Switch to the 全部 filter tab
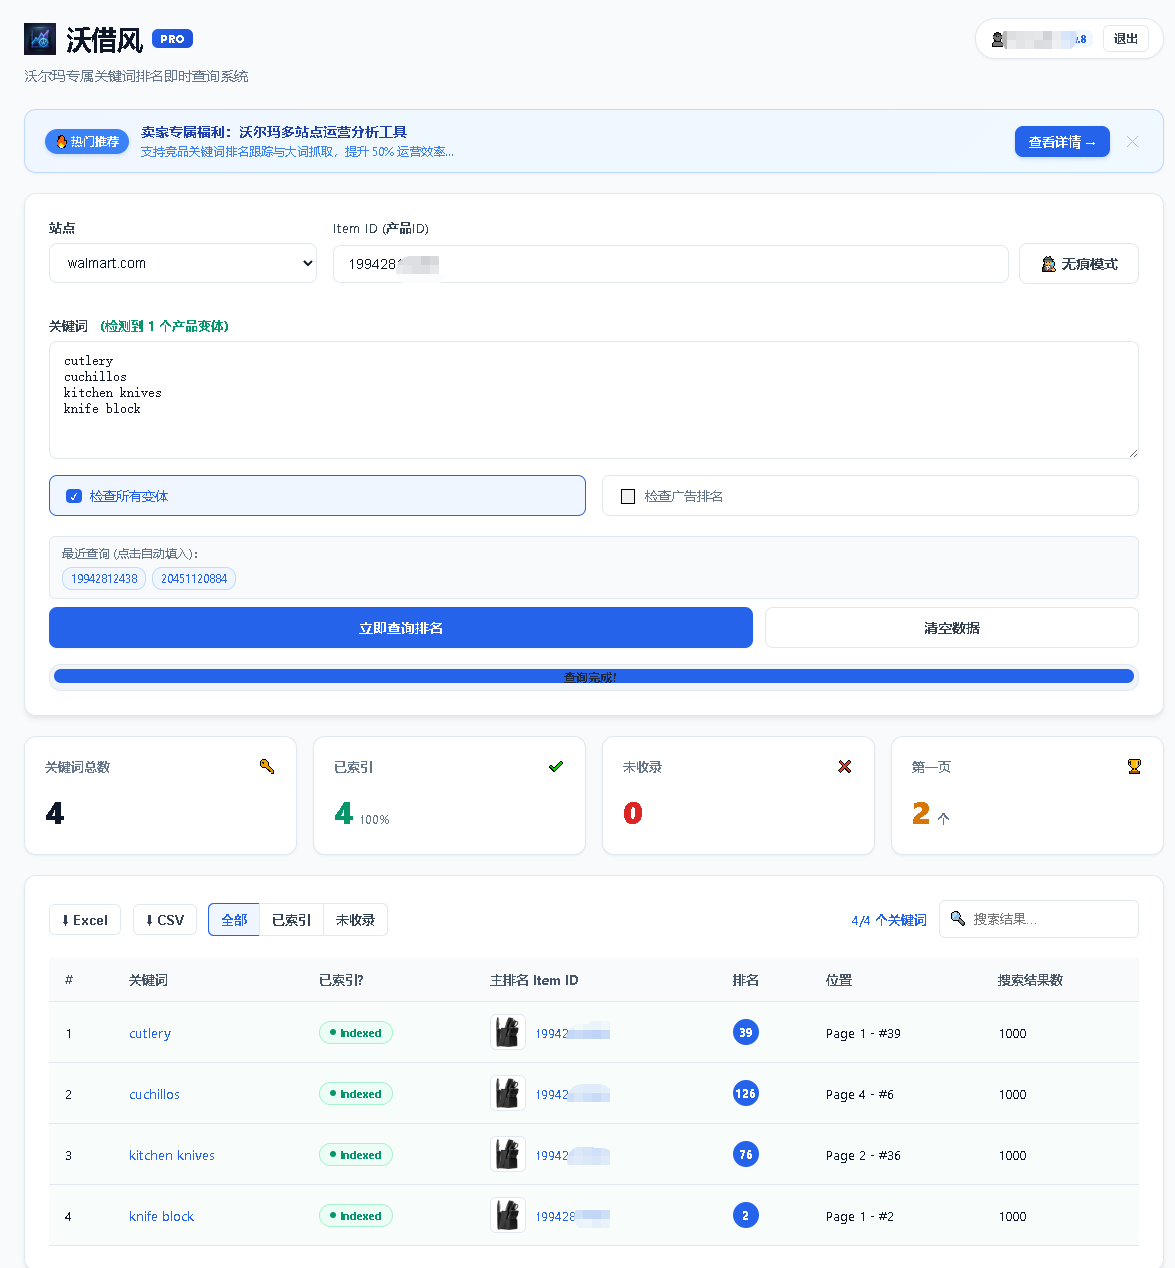 [234, 920]
